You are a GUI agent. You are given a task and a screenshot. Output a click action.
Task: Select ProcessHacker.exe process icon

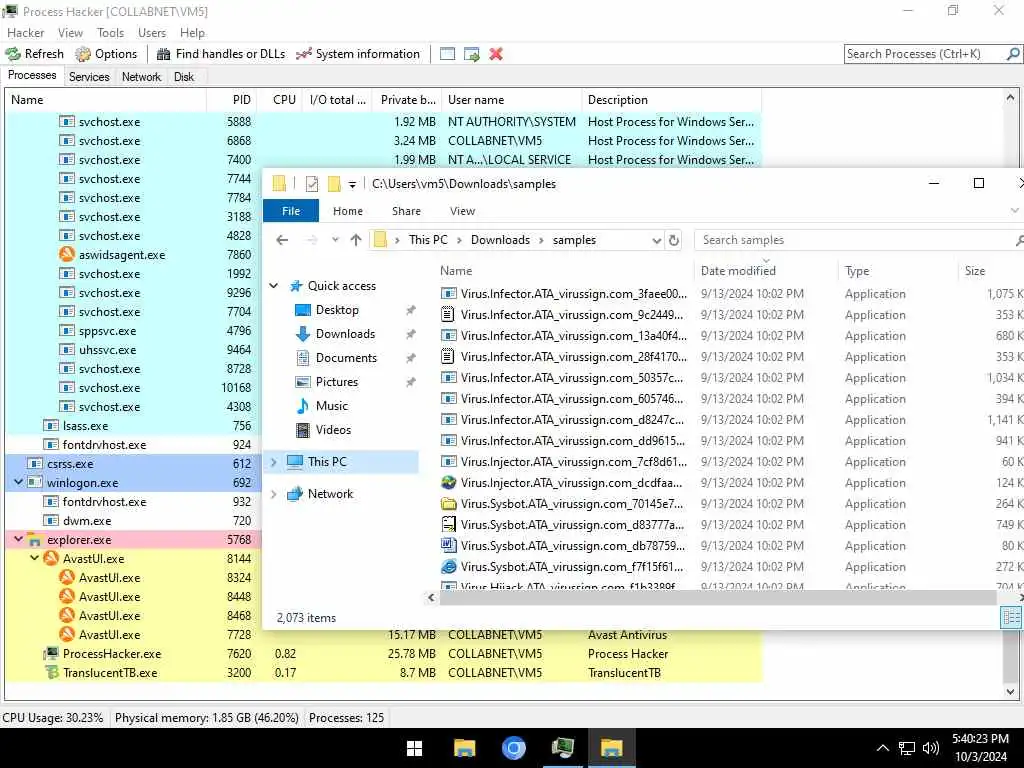(51, 653)
